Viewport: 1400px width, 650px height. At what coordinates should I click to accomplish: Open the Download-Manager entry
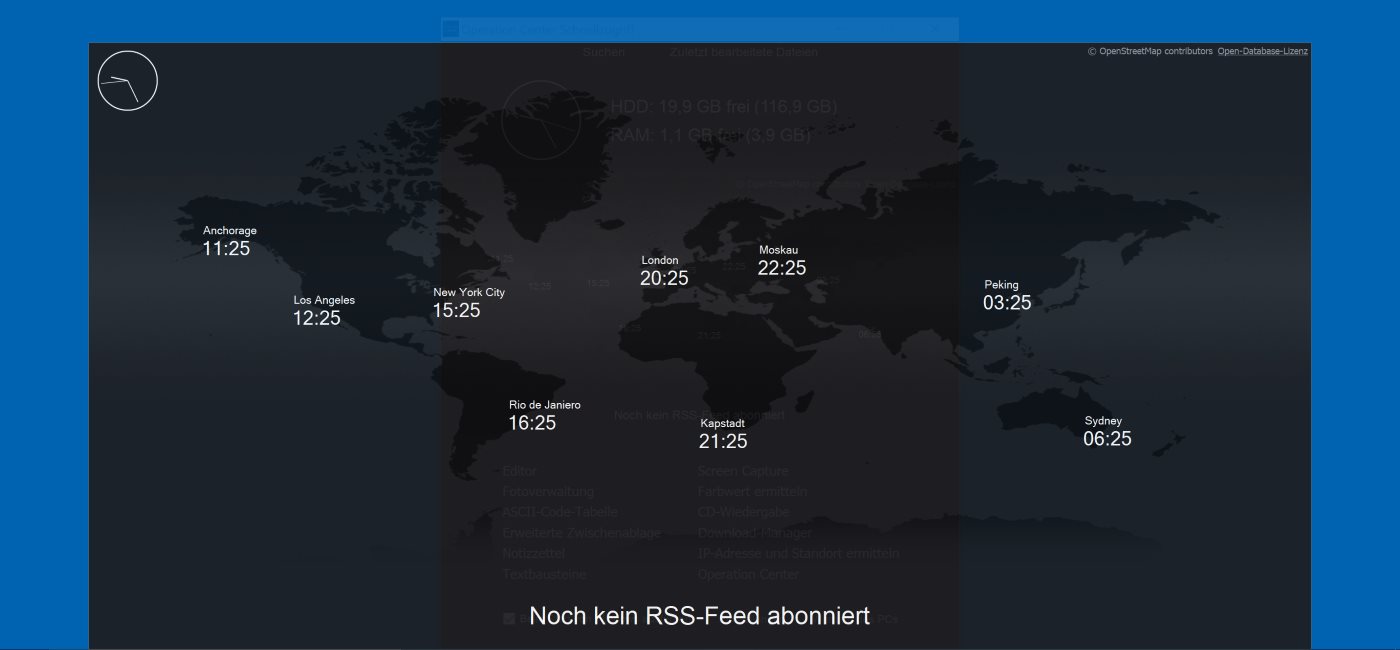(x=754, y=533)
